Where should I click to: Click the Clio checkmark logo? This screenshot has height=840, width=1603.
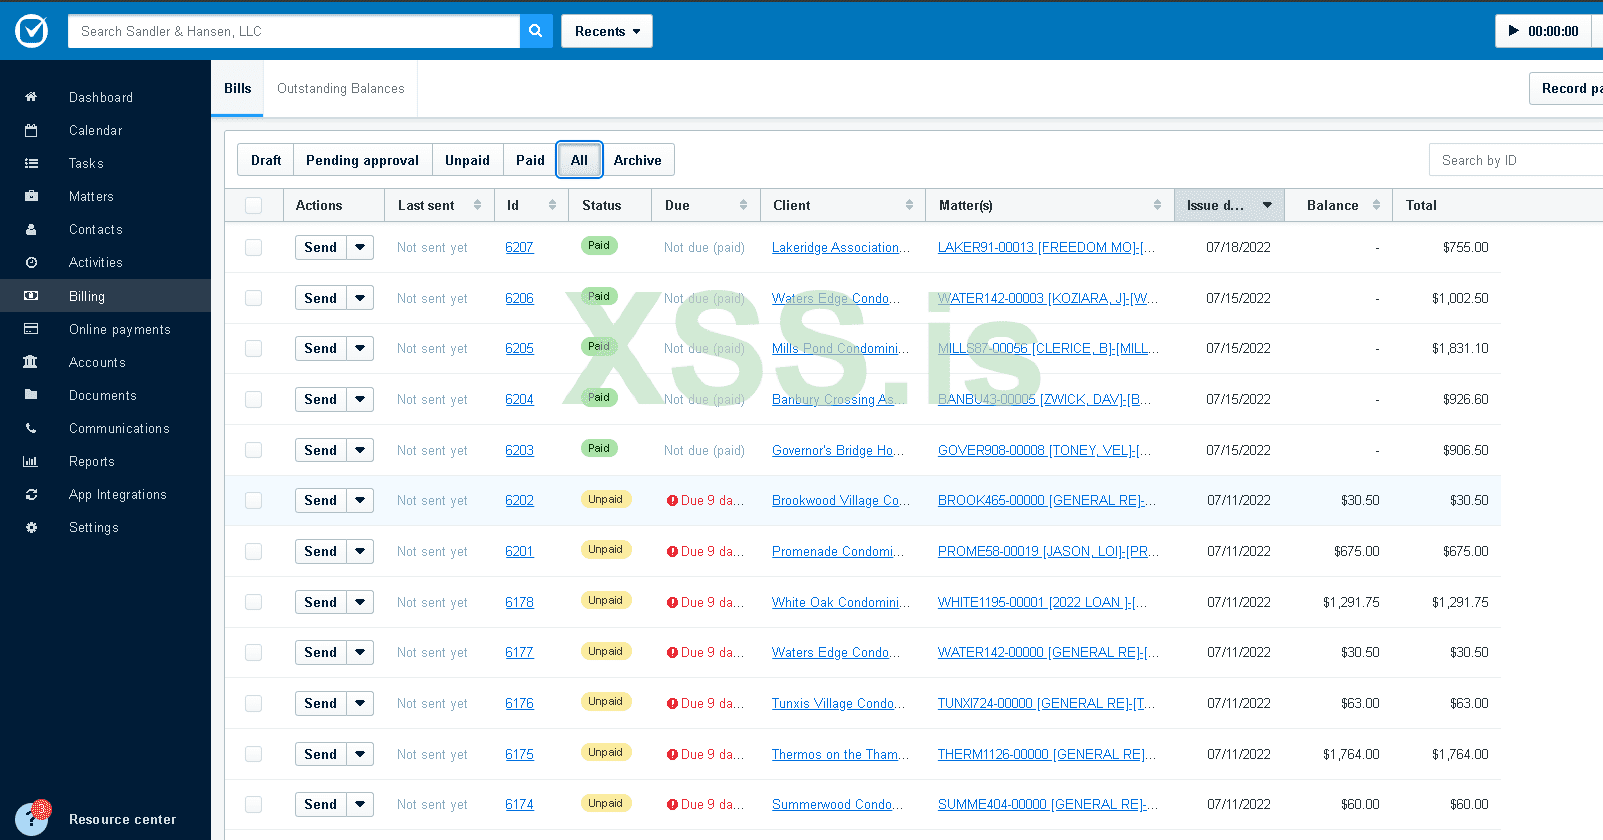pyautogui.click(x=31, y=31)
